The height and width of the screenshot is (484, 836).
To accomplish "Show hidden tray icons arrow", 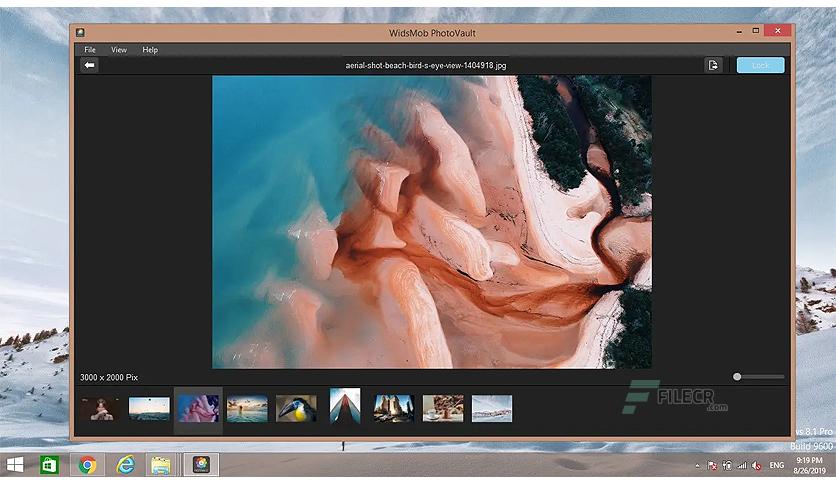I will pos(697,466).
